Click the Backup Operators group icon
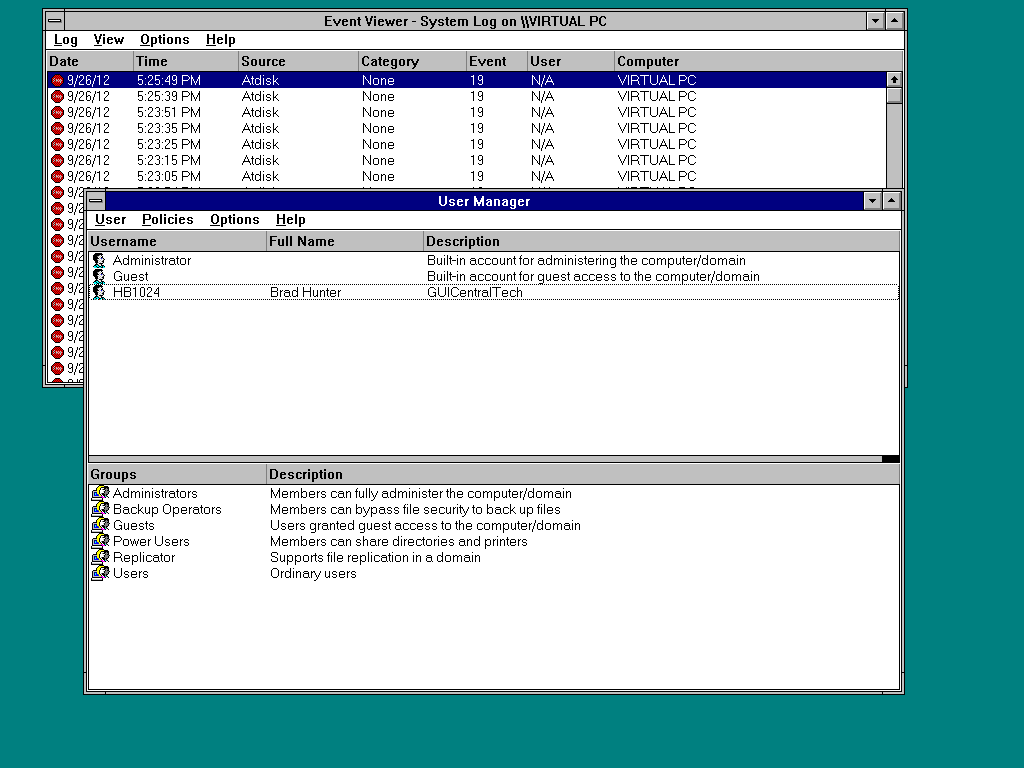Viewport: 1024px width, 768px height. [x=100, y=509]
